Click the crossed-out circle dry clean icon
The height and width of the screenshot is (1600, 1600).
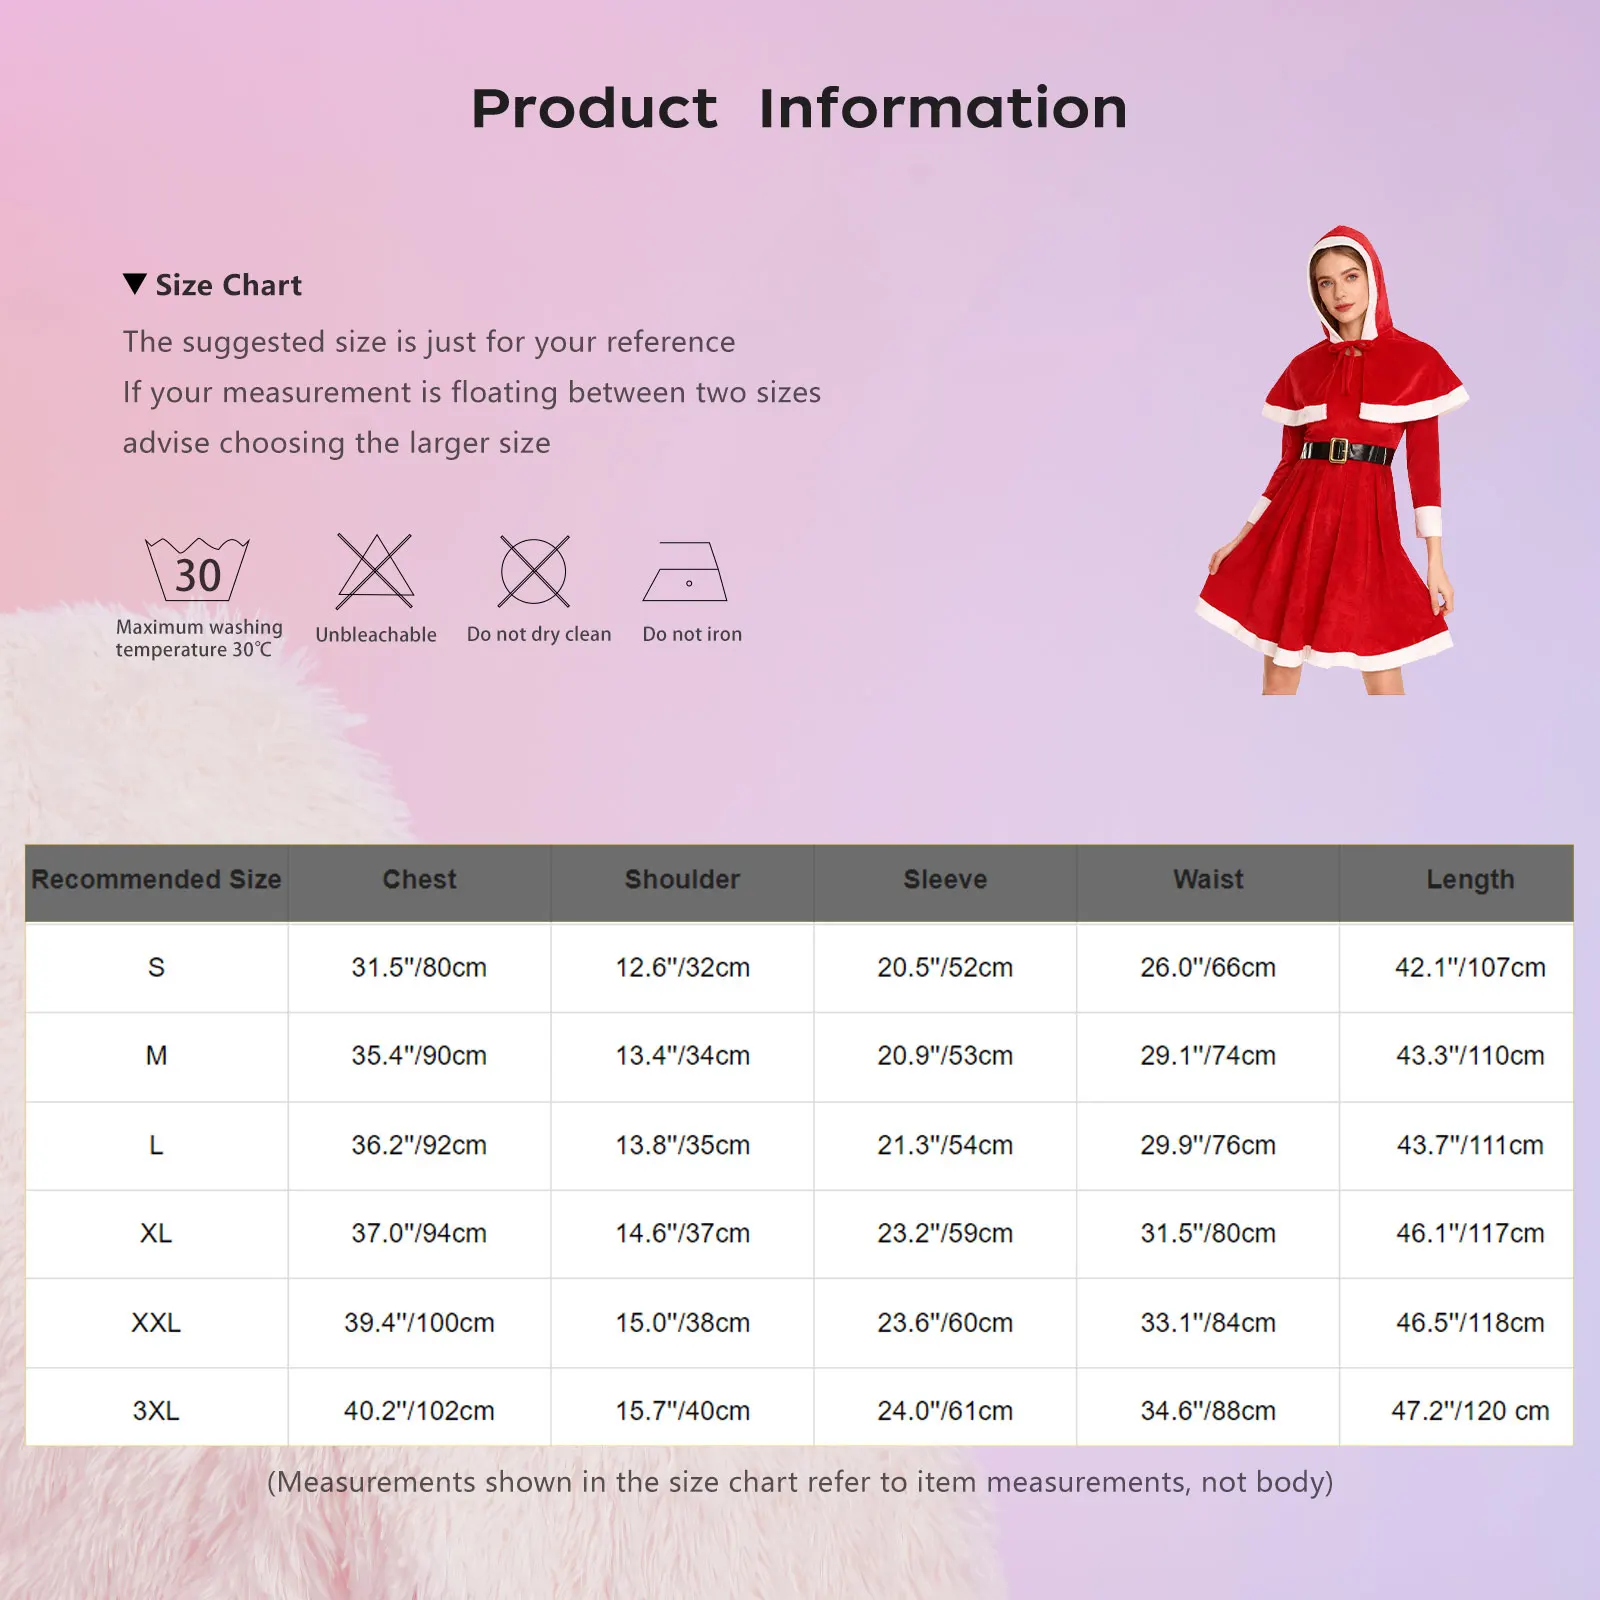pyautogui.click(x=534, y=571)
